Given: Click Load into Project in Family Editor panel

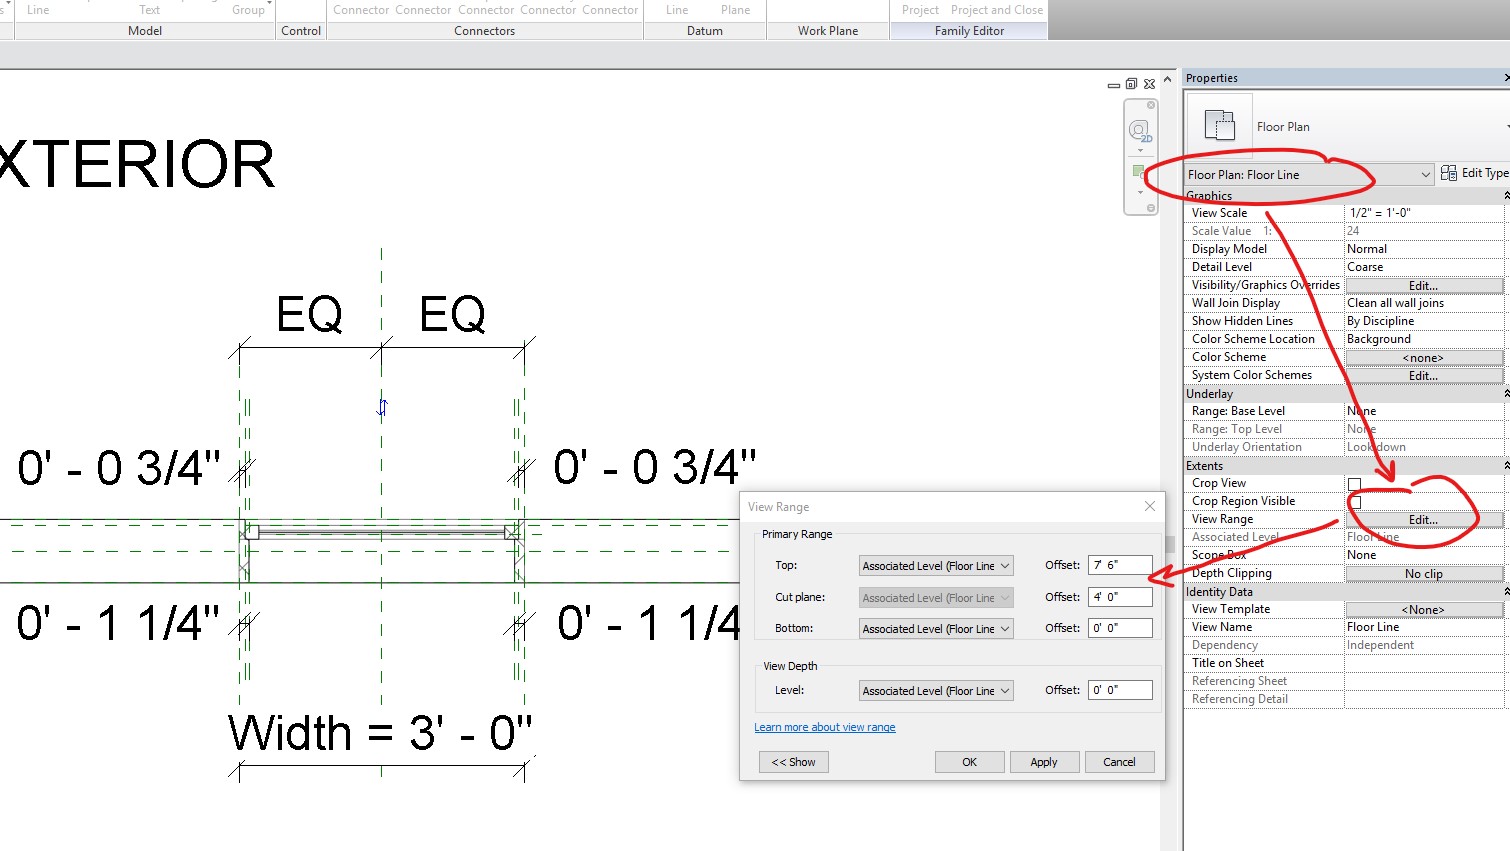Looking at the screenshot, I should point(919,9).
